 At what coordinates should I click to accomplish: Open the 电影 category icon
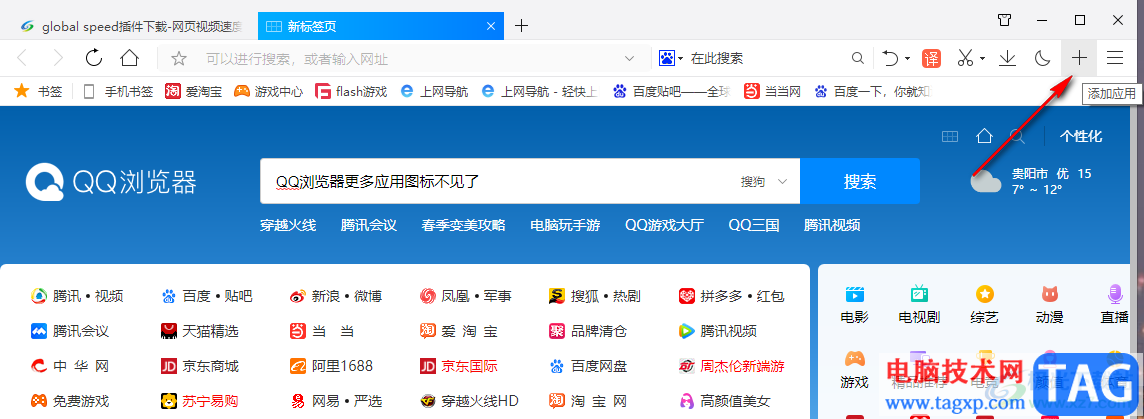pyautogui.click(x=854, y=304)
